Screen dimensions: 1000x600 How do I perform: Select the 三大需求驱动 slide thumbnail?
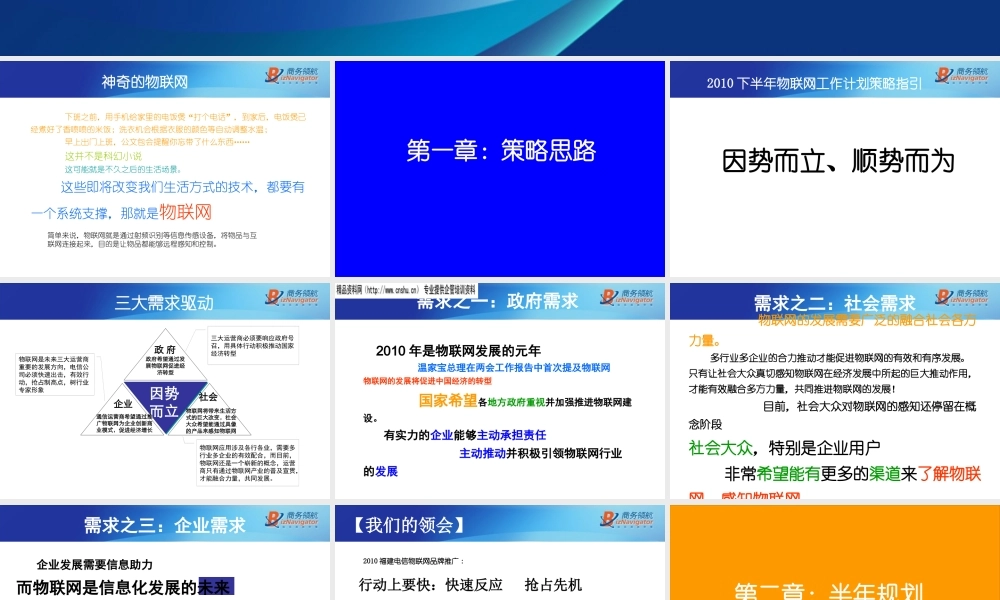pos(165,391)
